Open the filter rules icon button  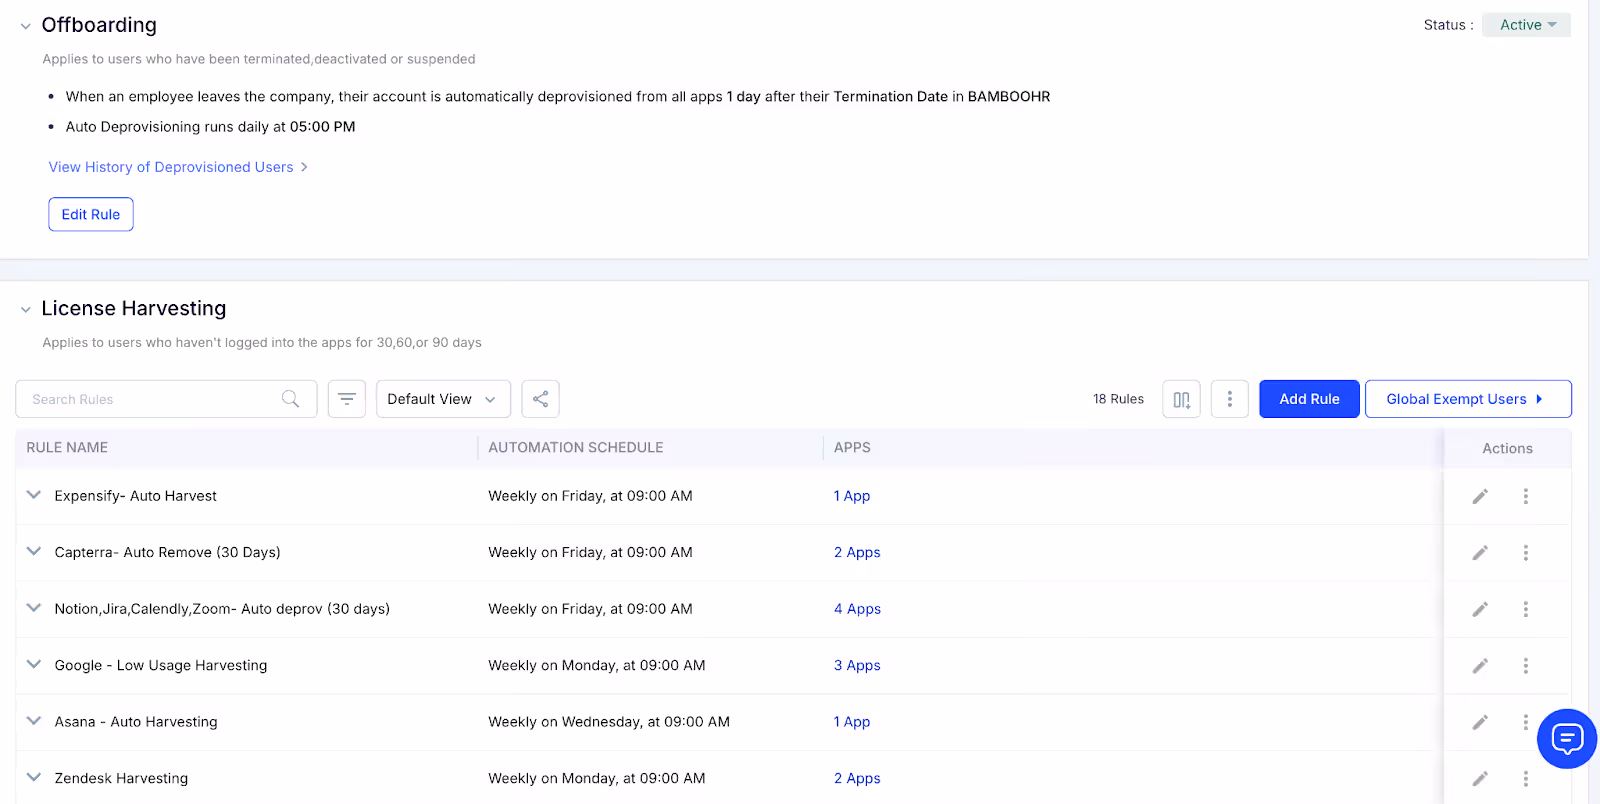click(x=347, y=399)
